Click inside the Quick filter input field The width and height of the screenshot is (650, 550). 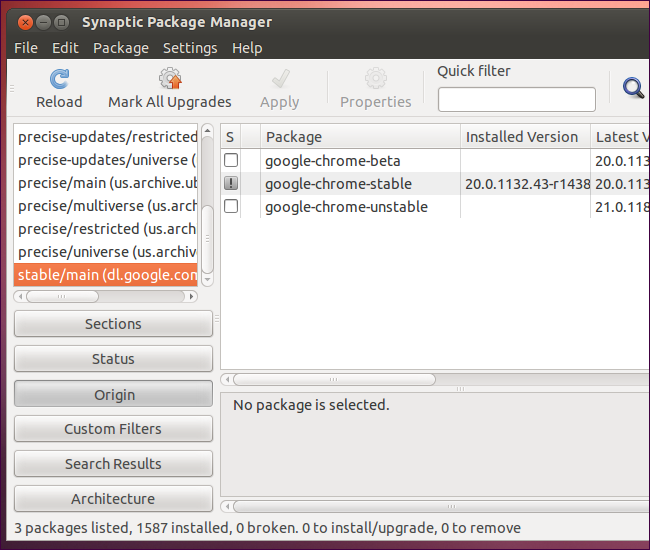point(517,99)
